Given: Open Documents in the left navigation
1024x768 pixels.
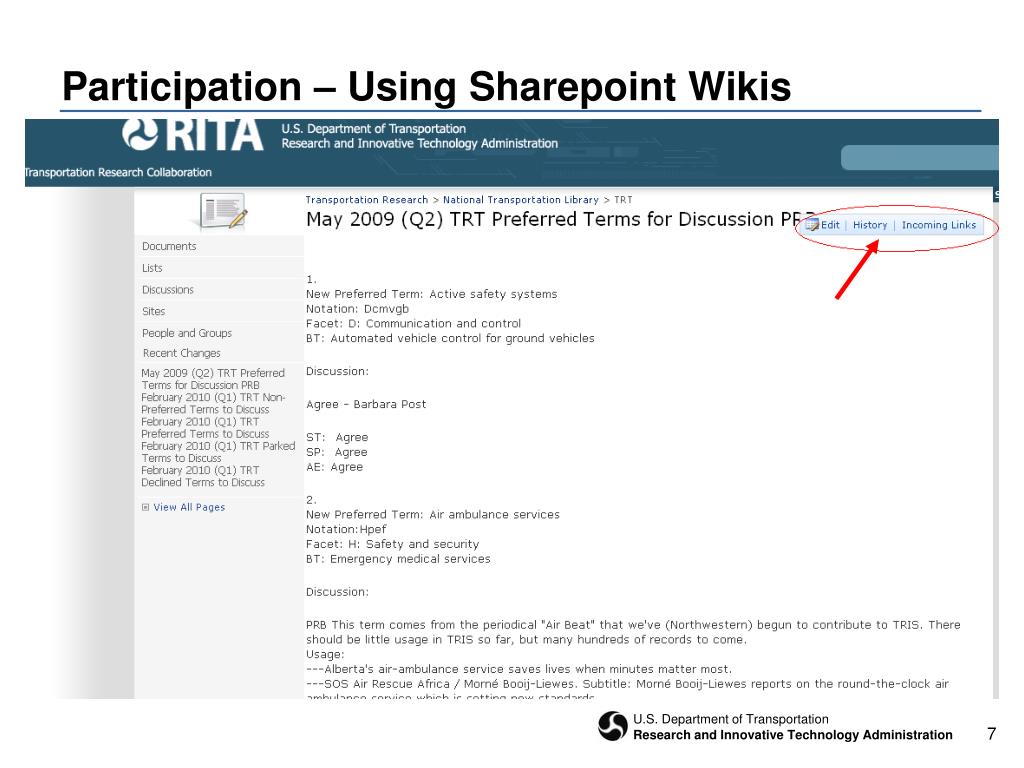Looking at the screenshot, I should (x=169, y=246).
